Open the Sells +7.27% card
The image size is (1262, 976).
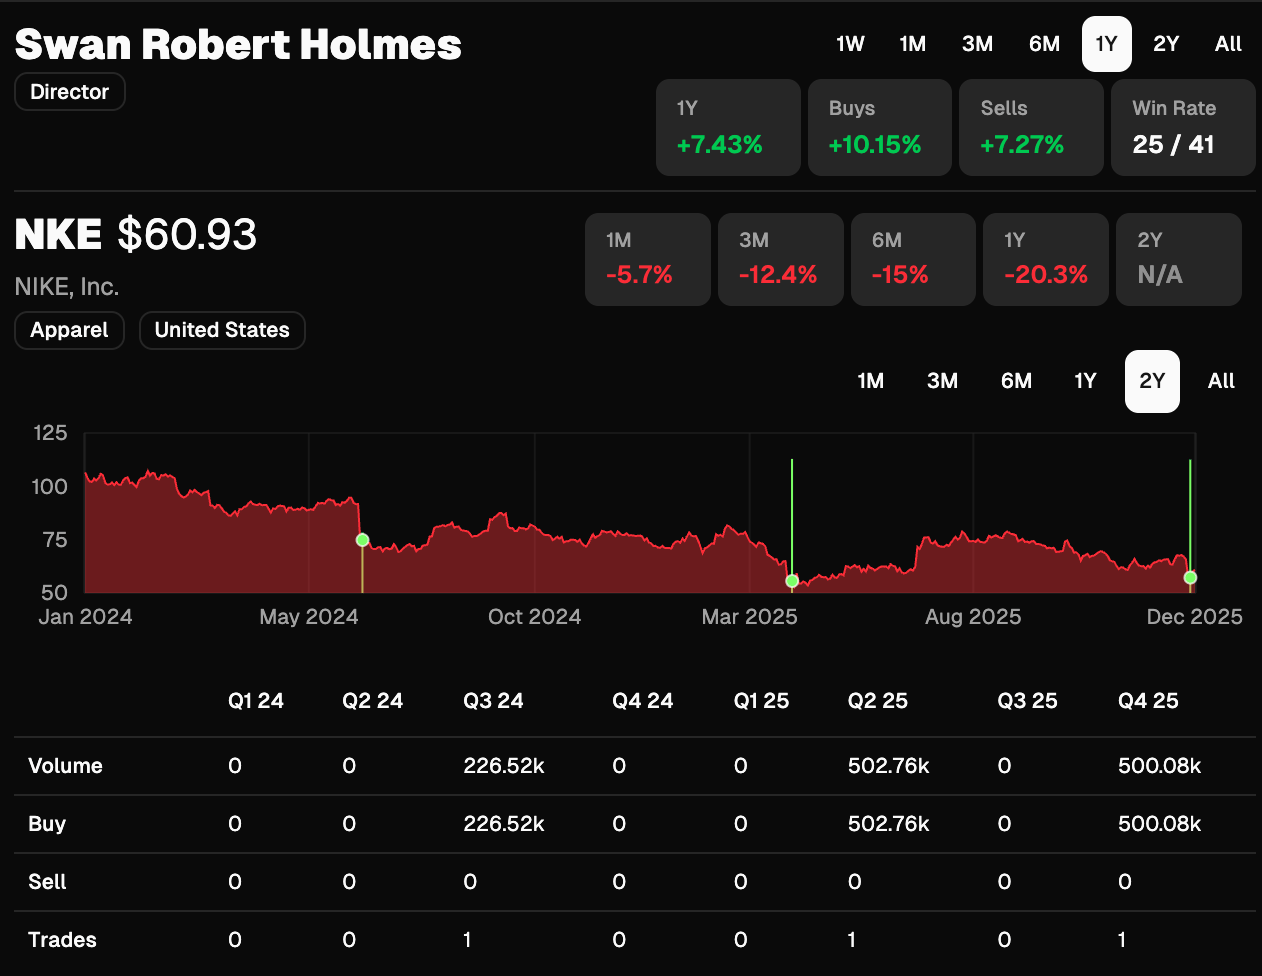1031,128
